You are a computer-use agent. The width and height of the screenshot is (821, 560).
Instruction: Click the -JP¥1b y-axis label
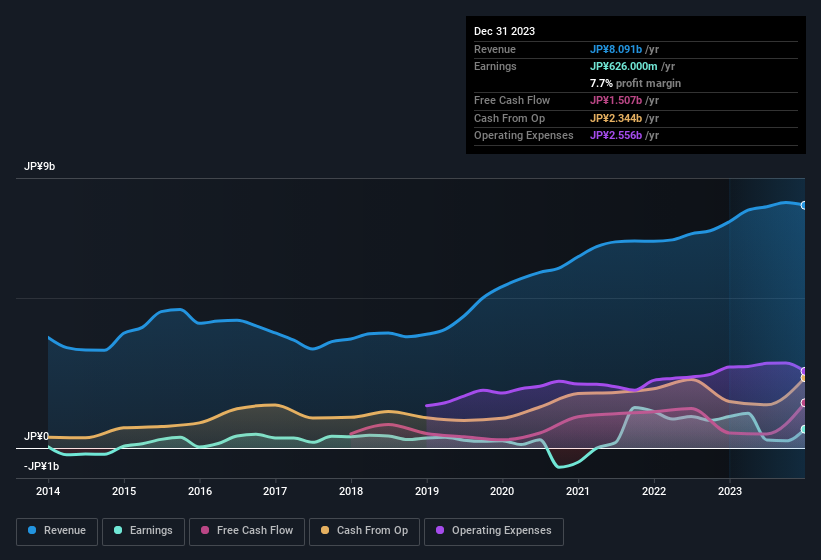coord(41,466)
